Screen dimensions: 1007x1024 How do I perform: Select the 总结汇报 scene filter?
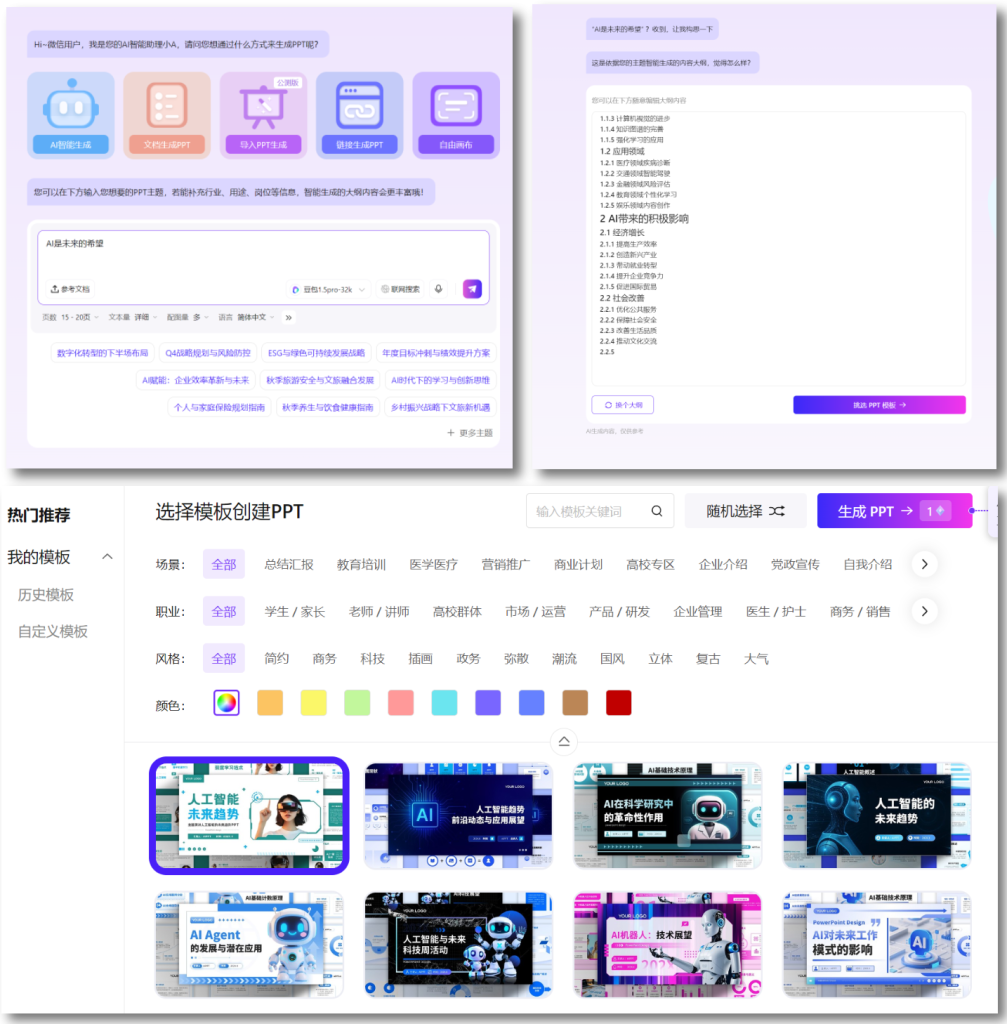288,564
